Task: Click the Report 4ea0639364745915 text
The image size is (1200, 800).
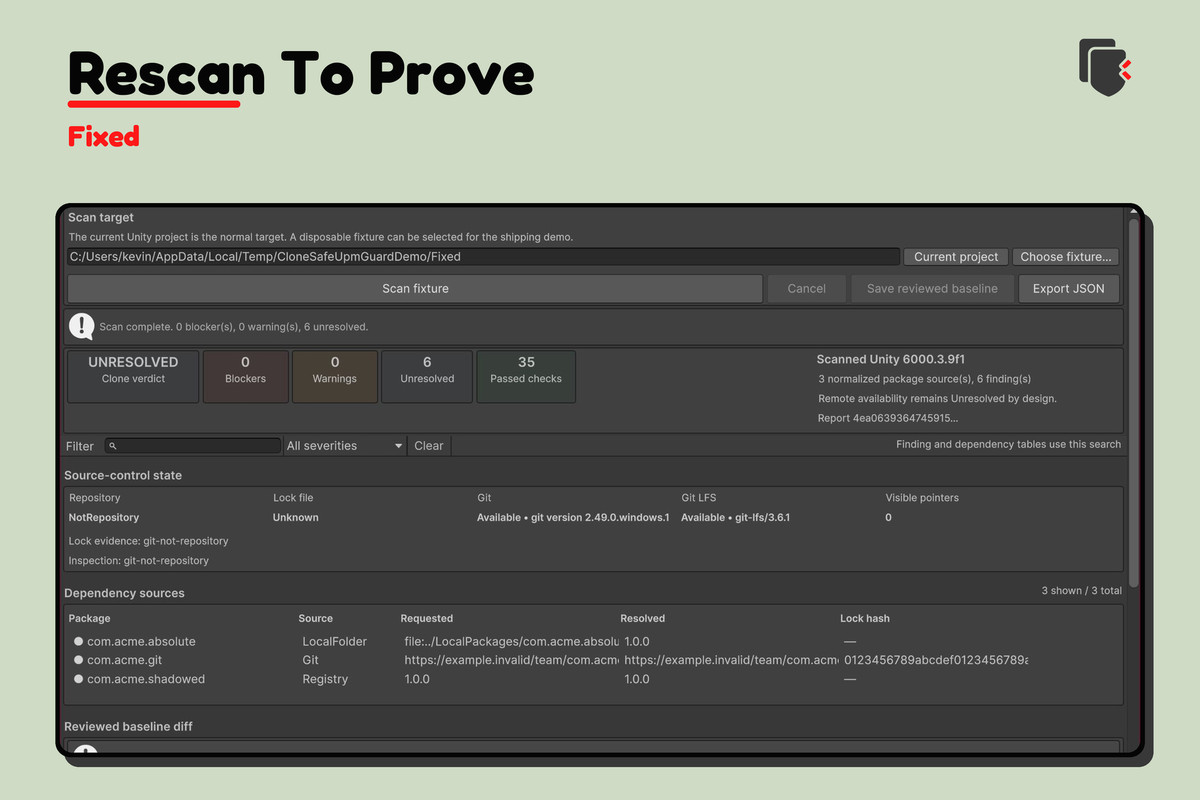Action: click(x=888, y=418)
